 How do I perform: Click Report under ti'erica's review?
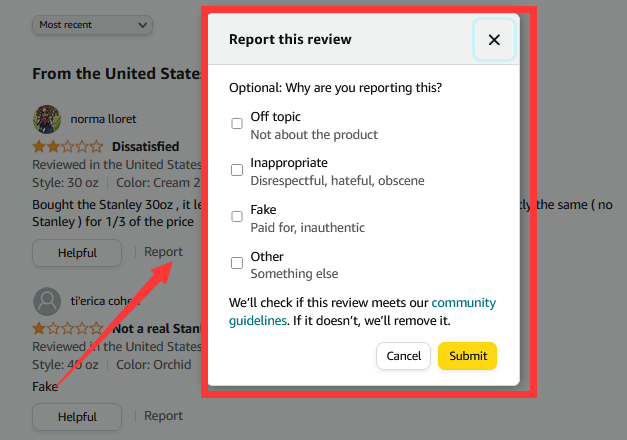pos(163,416)
